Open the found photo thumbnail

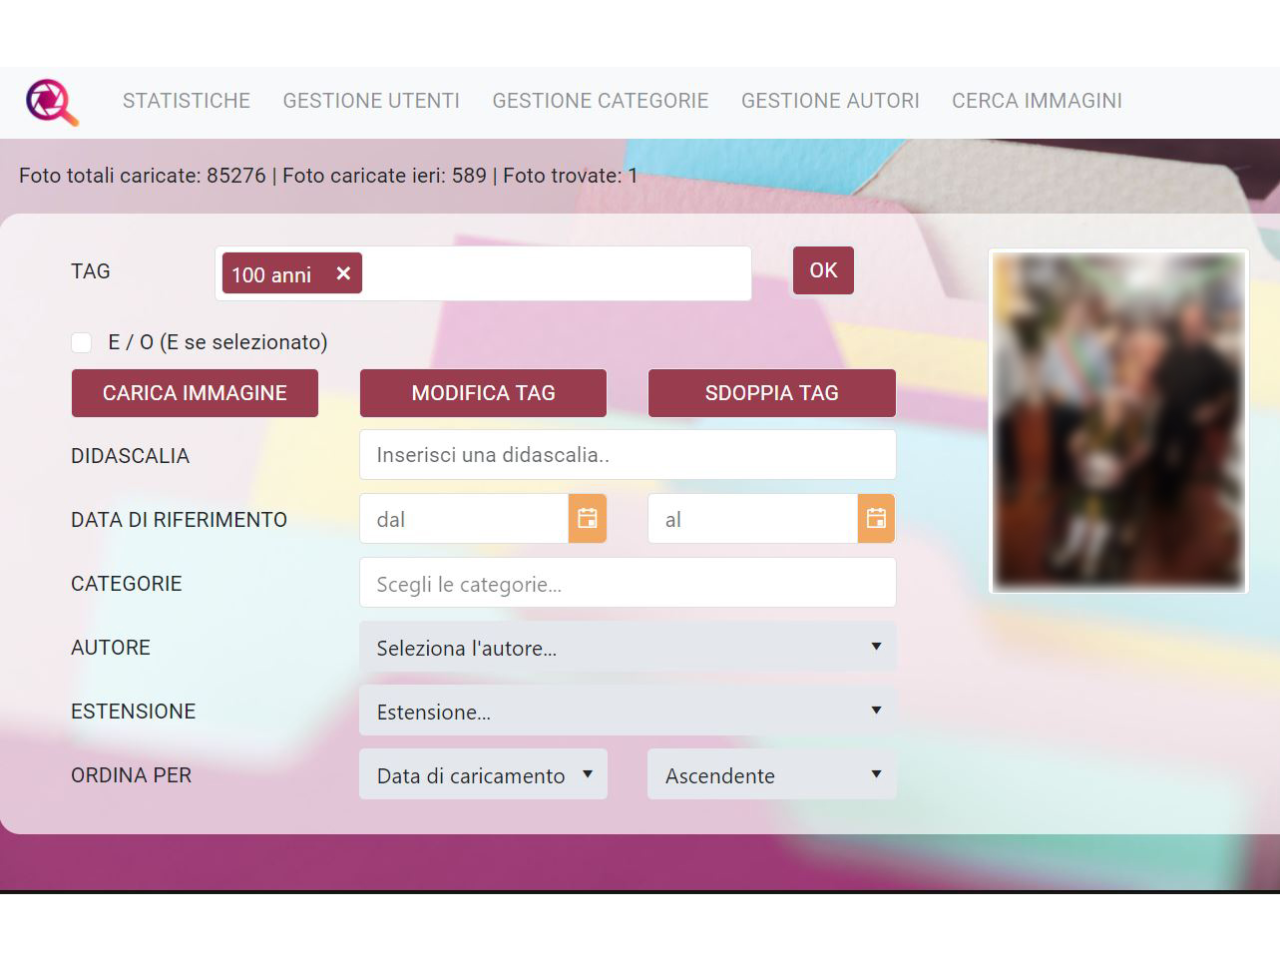tap(1119, 421)
